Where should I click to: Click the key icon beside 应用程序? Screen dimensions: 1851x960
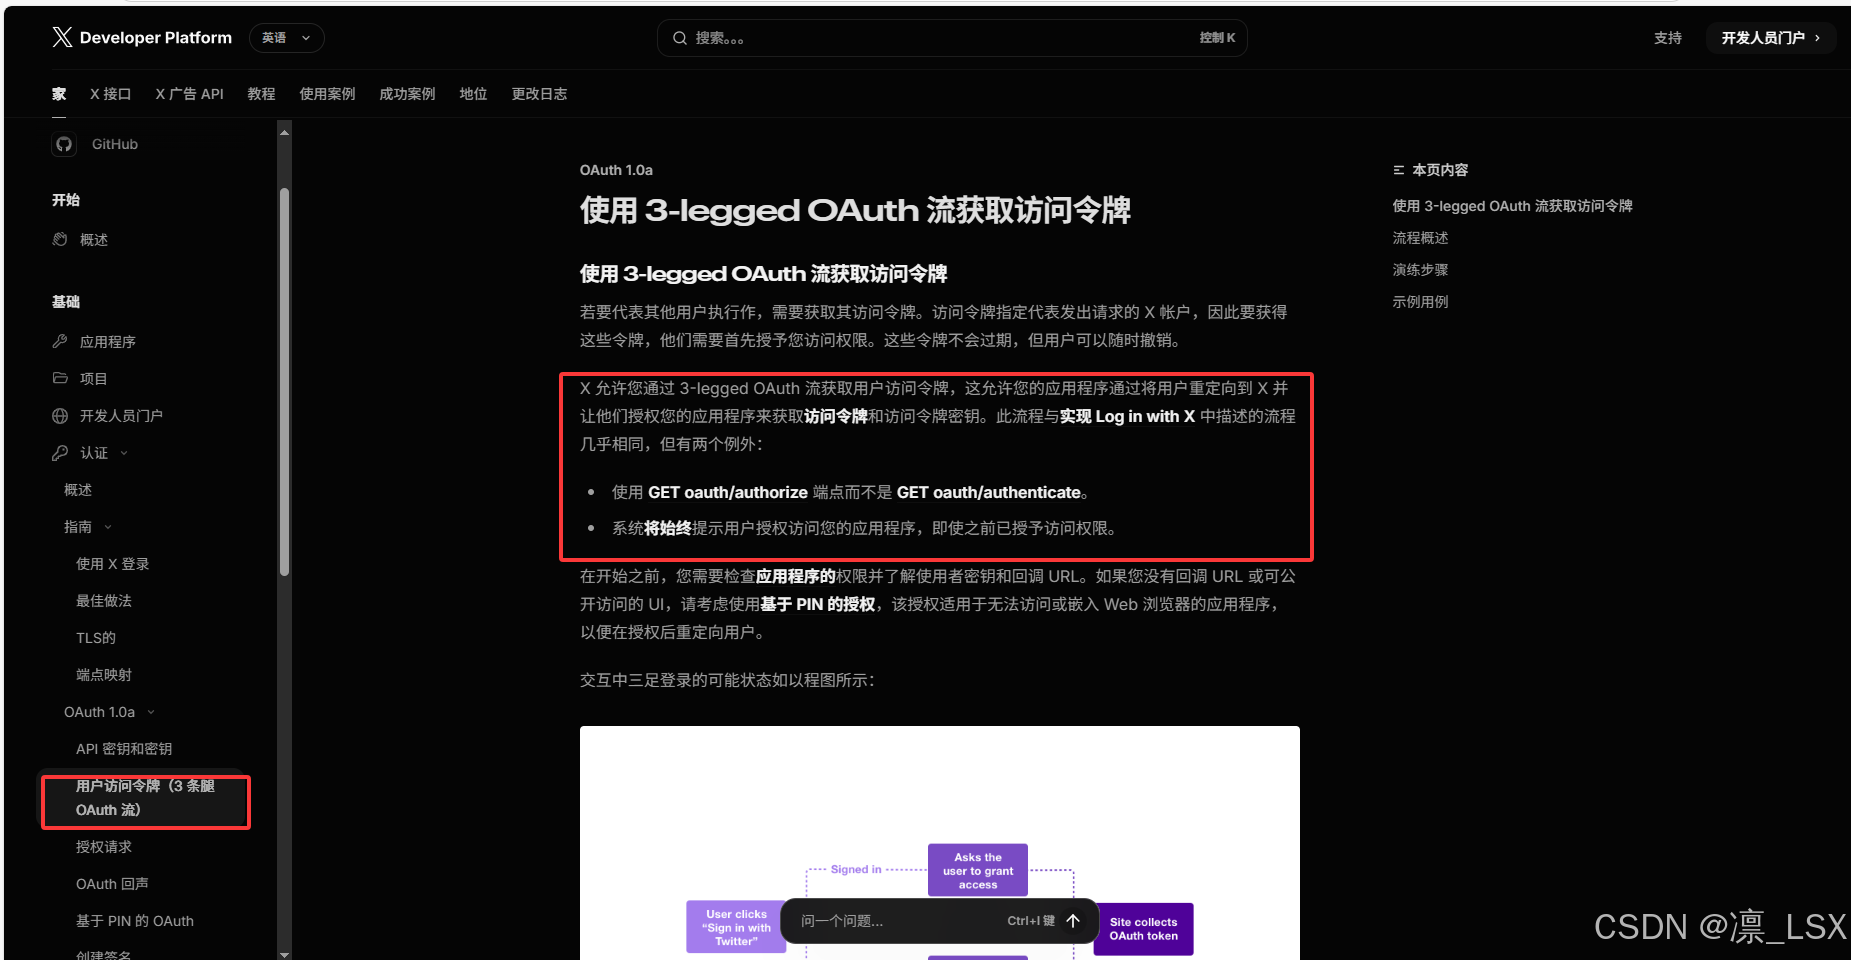pyautogui.click(x=60, y=341)
